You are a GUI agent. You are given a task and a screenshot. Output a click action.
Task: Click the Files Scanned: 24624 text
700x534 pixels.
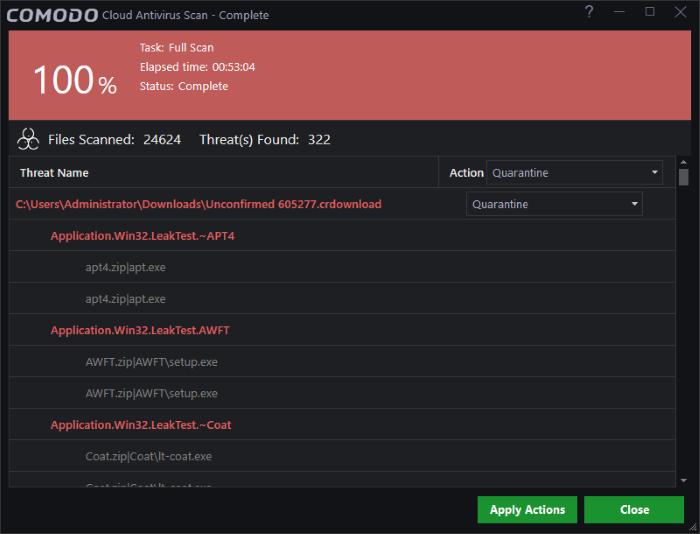(115, 140)
